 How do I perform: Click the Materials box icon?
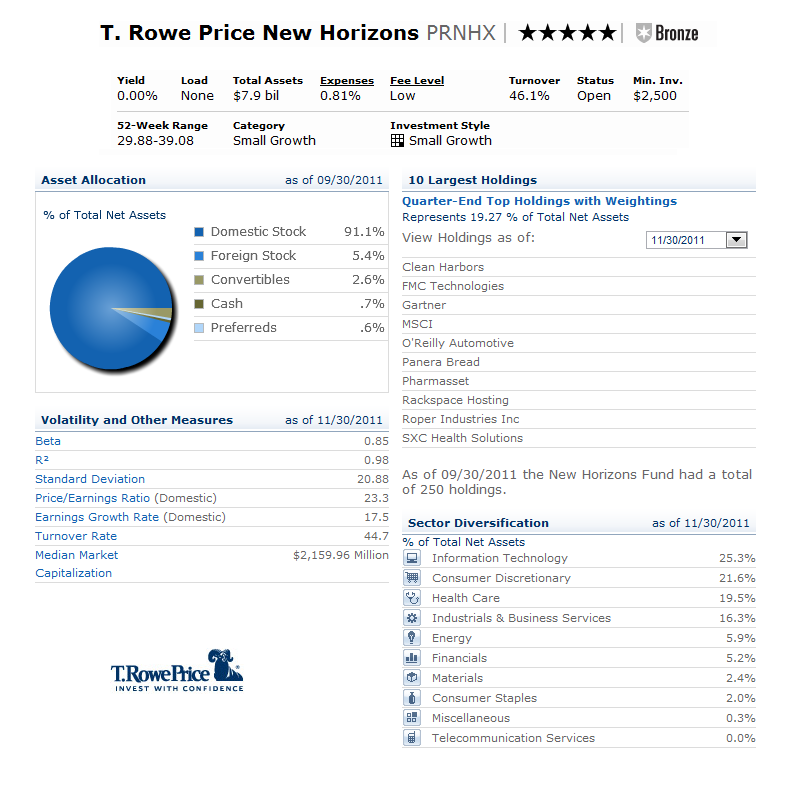click(x=412, y=678)
